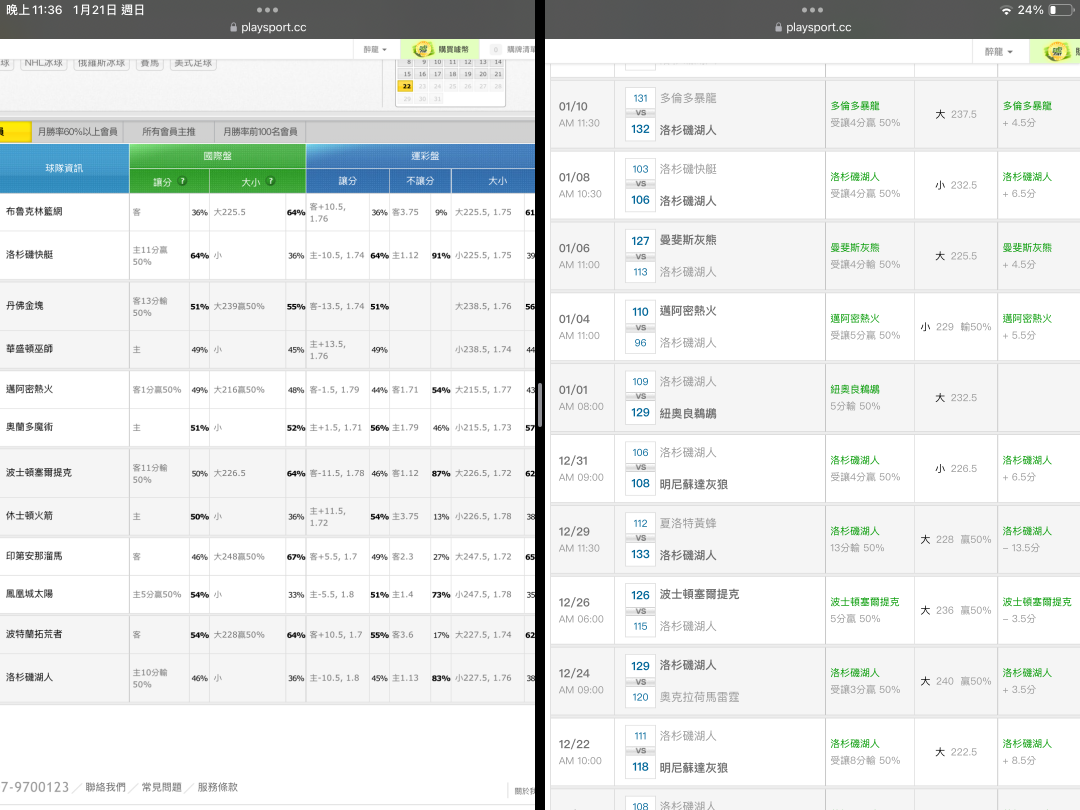Click team name 丹佛金塊

tap(25, 306)
